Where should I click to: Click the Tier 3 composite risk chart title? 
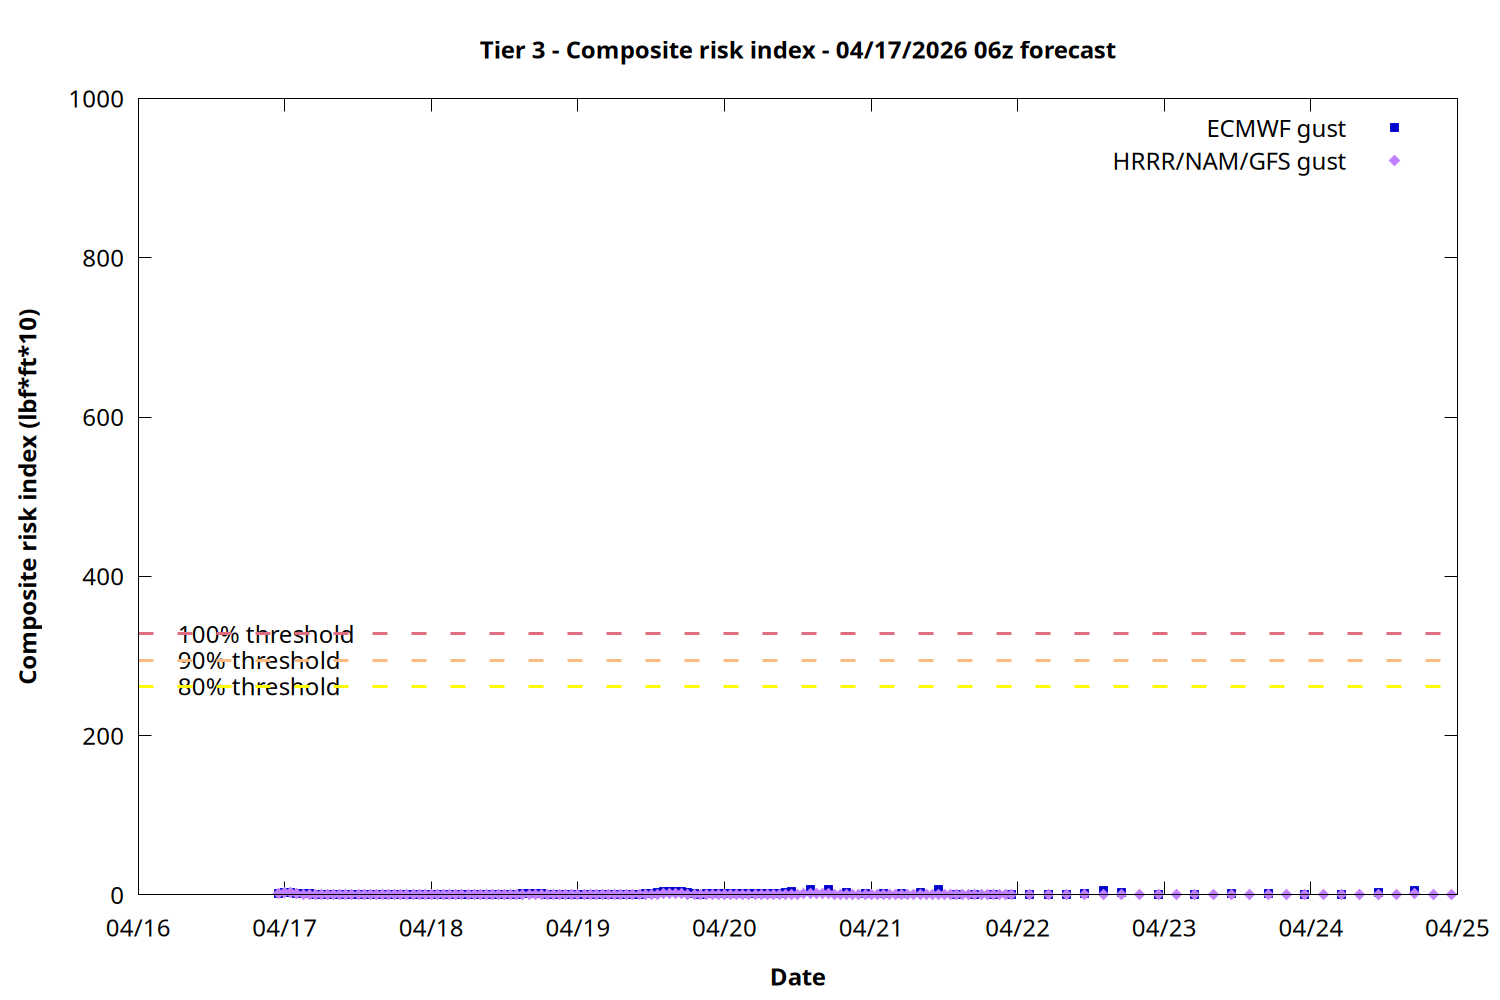[797, 50]
